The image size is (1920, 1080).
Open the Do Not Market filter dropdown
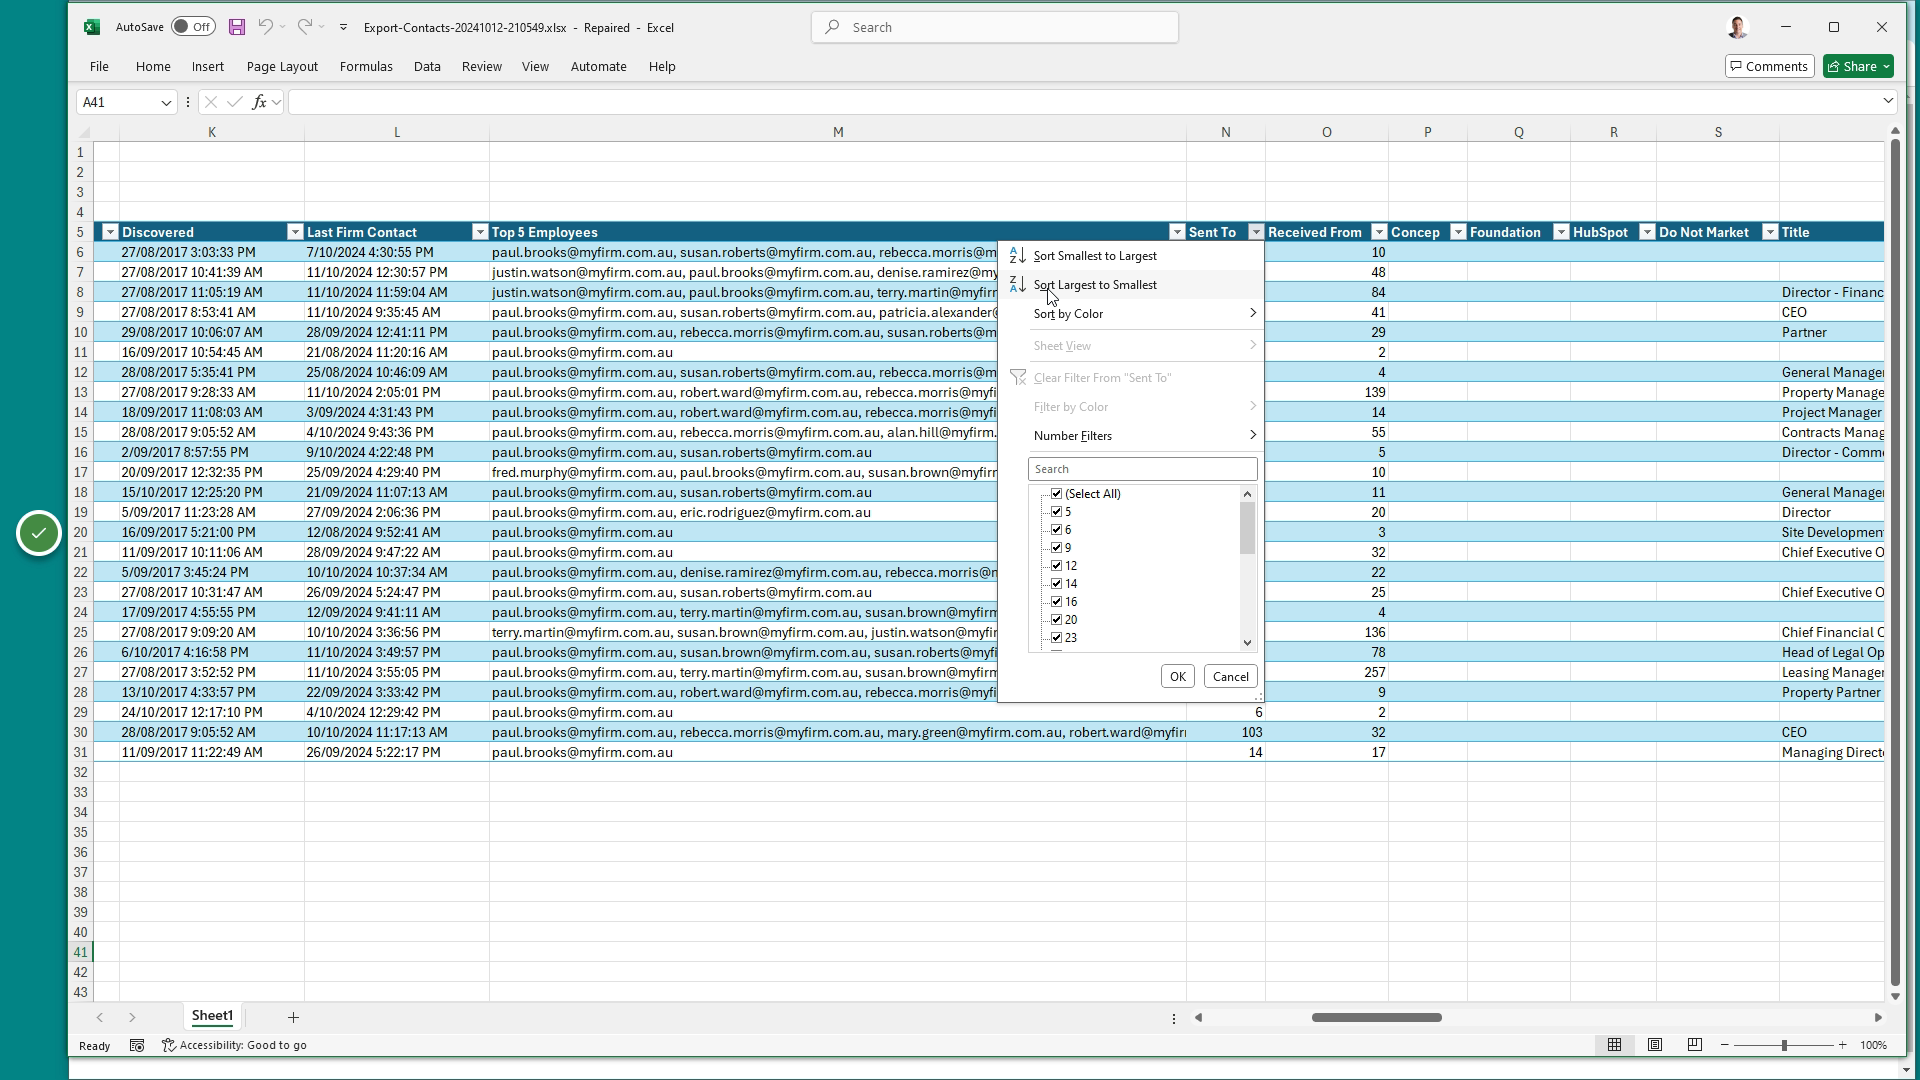pos(1769,232)
